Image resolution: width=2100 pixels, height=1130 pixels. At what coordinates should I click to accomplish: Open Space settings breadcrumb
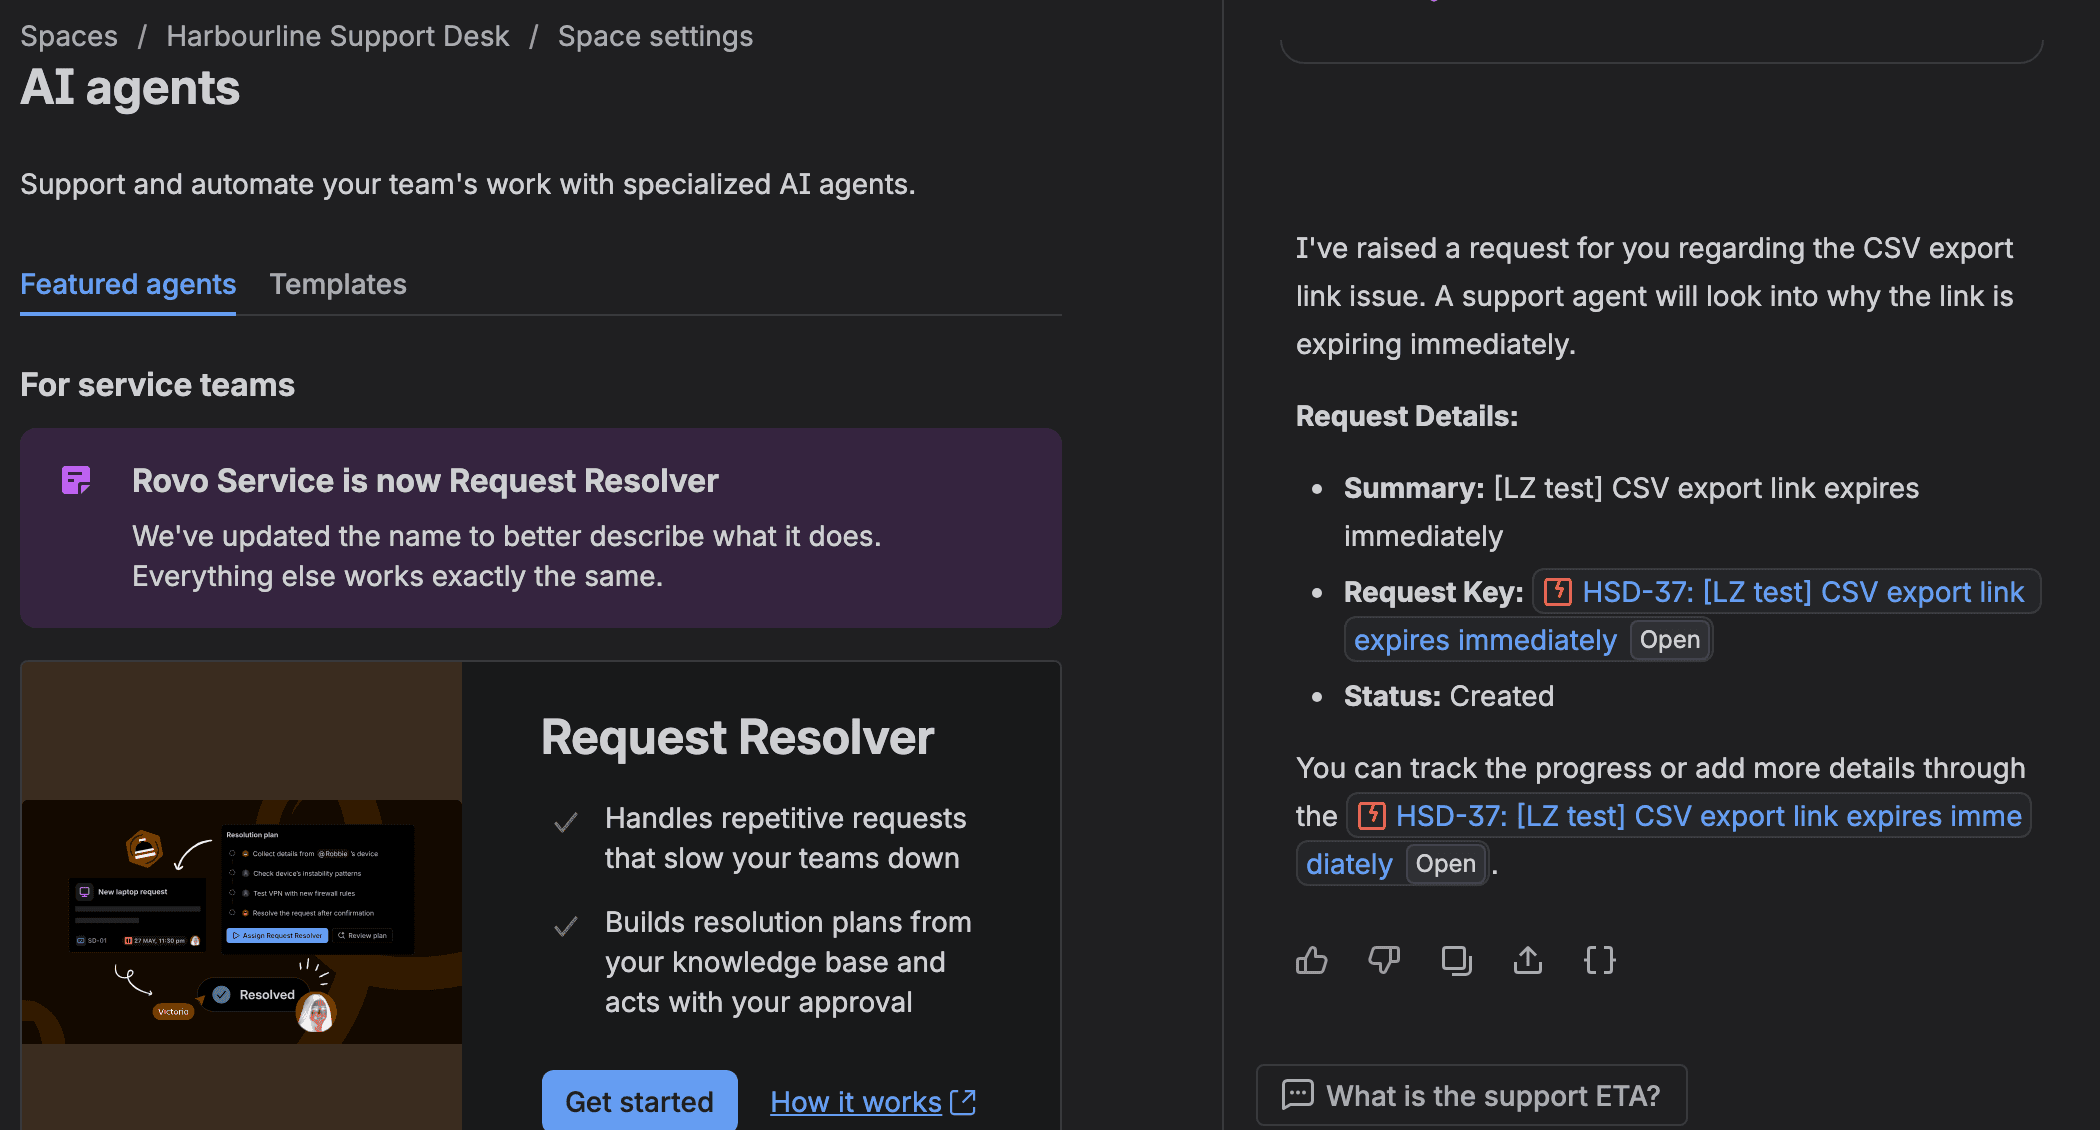coord(655,36)
